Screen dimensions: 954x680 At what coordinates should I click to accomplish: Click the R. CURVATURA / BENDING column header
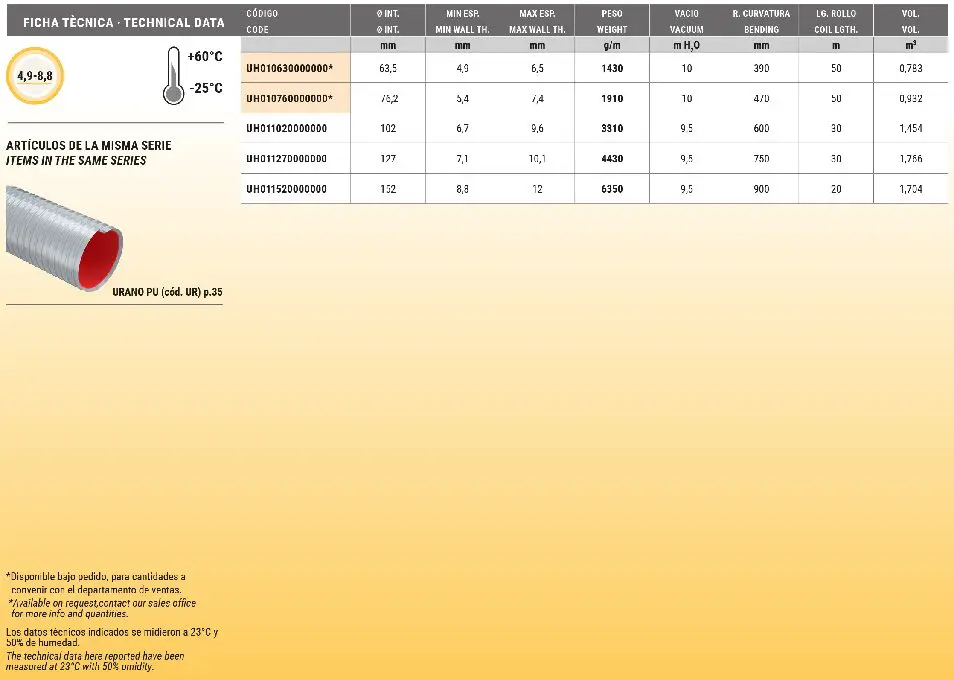[761, 21]
